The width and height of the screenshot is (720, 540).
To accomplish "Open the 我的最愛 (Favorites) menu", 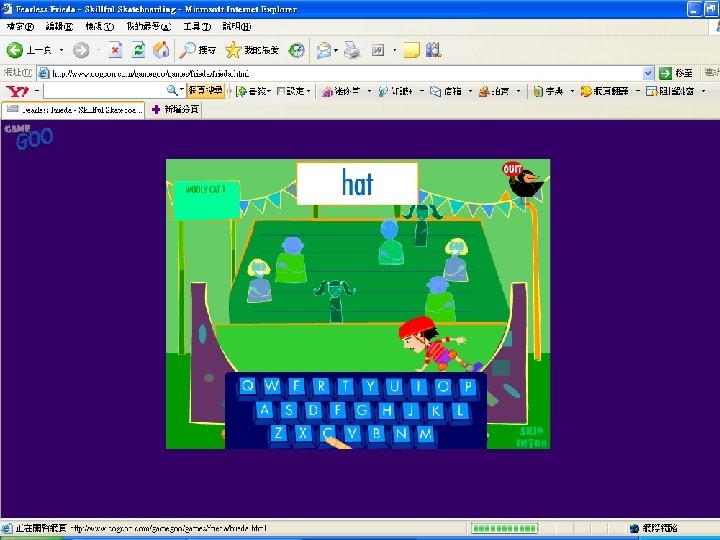I will pyautogui.click(x=149, y=27).
